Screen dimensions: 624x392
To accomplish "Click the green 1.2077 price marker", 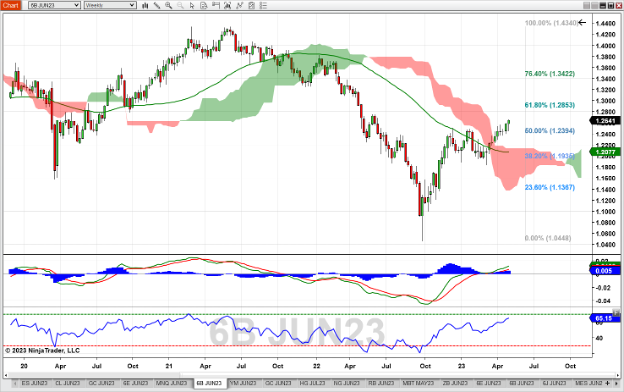I will 605,152.
